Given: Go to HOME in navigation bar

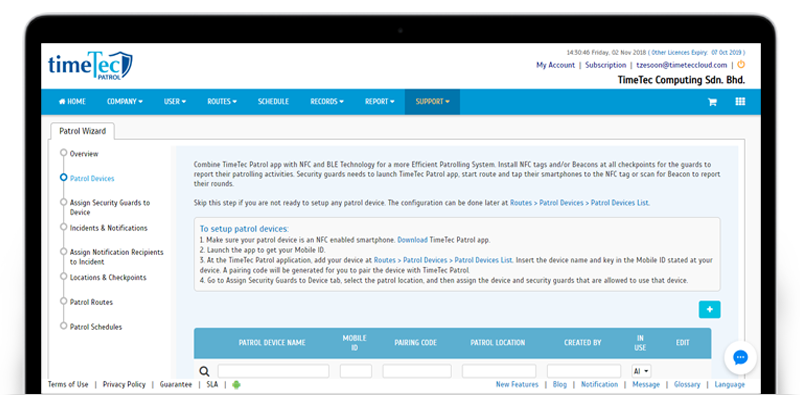Looking at the screenshot, I should [x=72, y=102].
